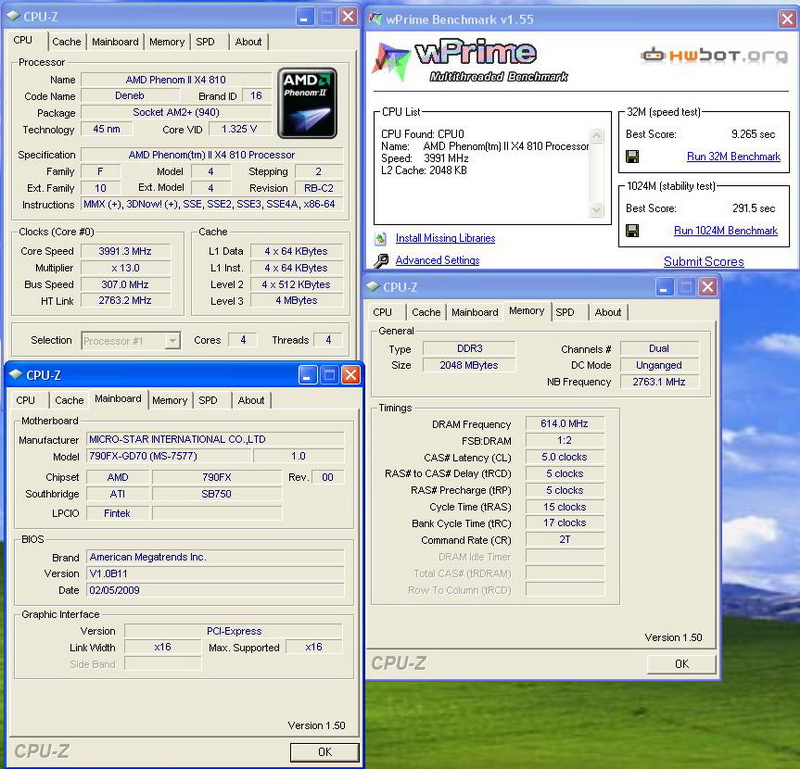Run the 1024M Benchmark
The width and height of the screenshot is (800, 769).
coord(726,231)
